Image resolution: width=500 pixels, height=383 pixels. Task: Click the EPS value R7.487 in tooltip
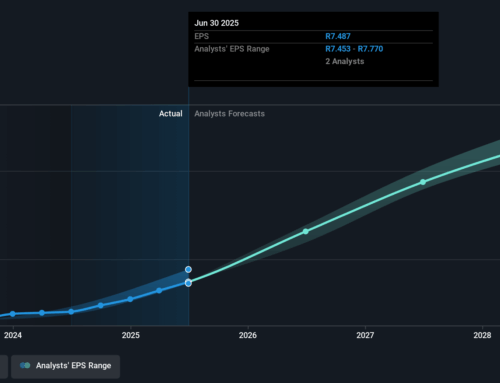338,36
